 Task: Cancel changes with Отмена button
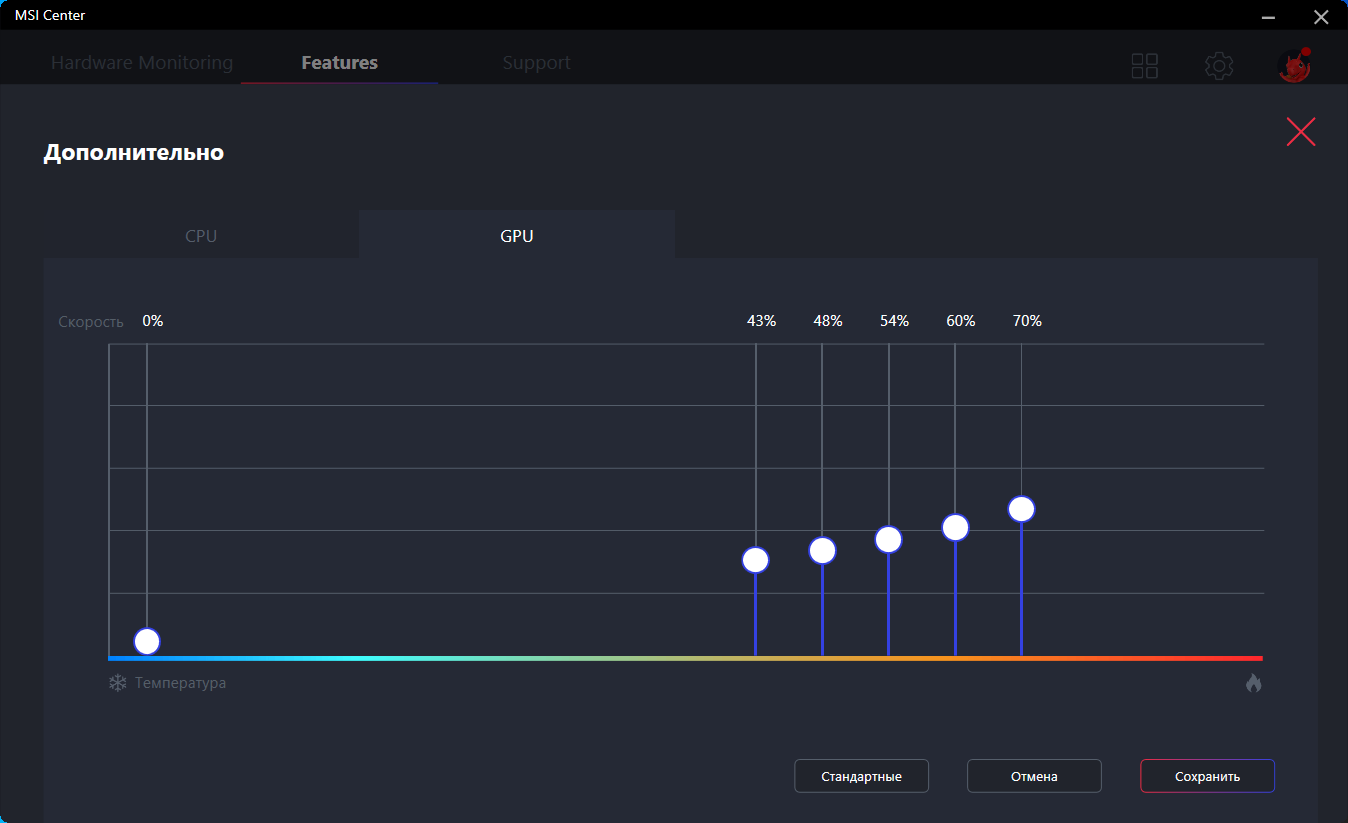1034,776
